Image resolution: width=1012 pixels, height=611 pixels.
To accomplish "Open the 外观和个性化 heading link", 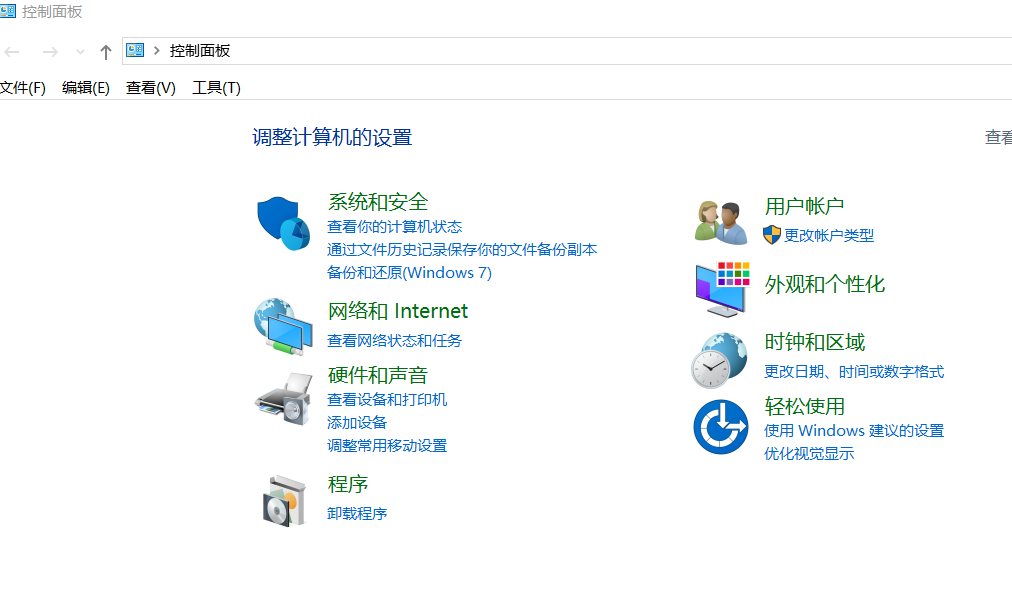I will 824,285.
